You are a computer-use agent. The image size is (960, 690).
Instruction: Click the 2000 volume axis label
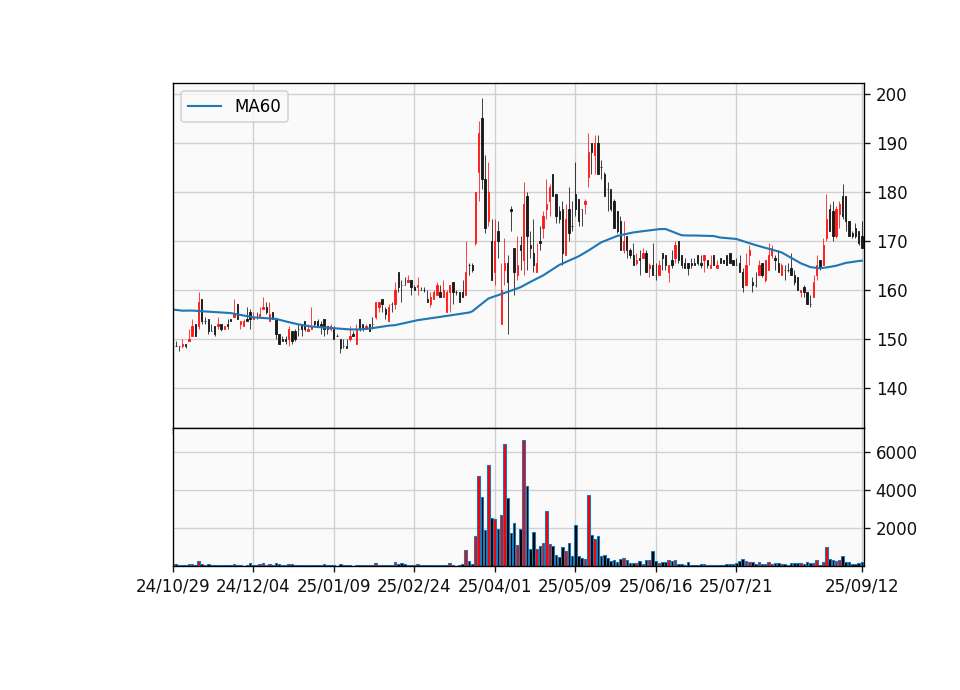(x=896, y=529)
